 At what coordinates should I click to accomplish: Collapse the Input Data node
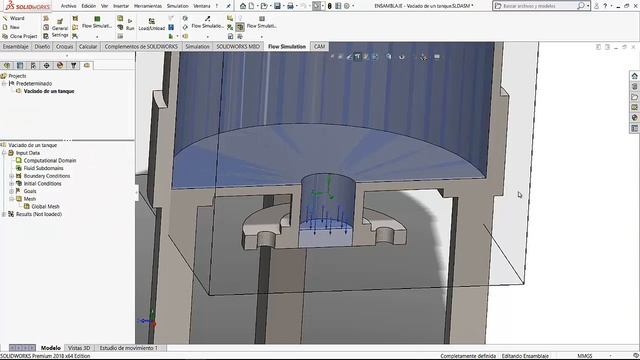pos(4,153)
